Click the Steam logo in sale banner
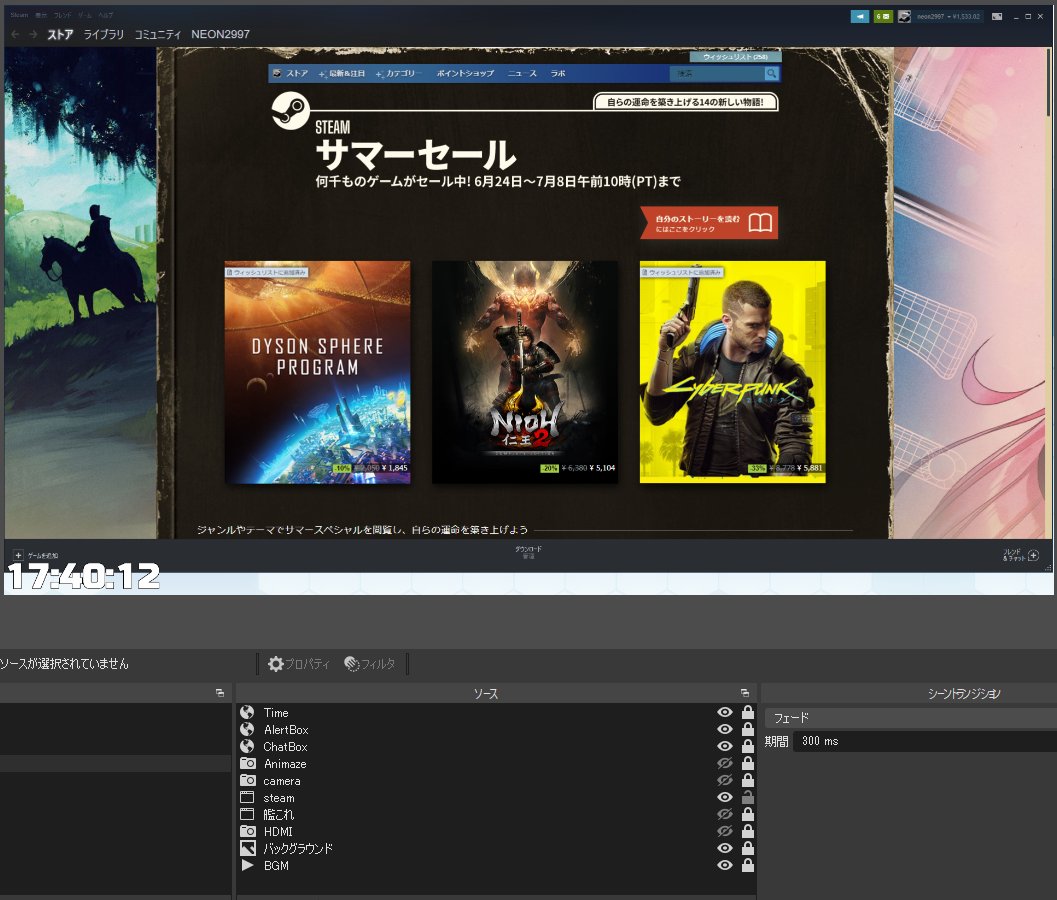The height and width of the screenshot is (900, 1057). [290, 111]
